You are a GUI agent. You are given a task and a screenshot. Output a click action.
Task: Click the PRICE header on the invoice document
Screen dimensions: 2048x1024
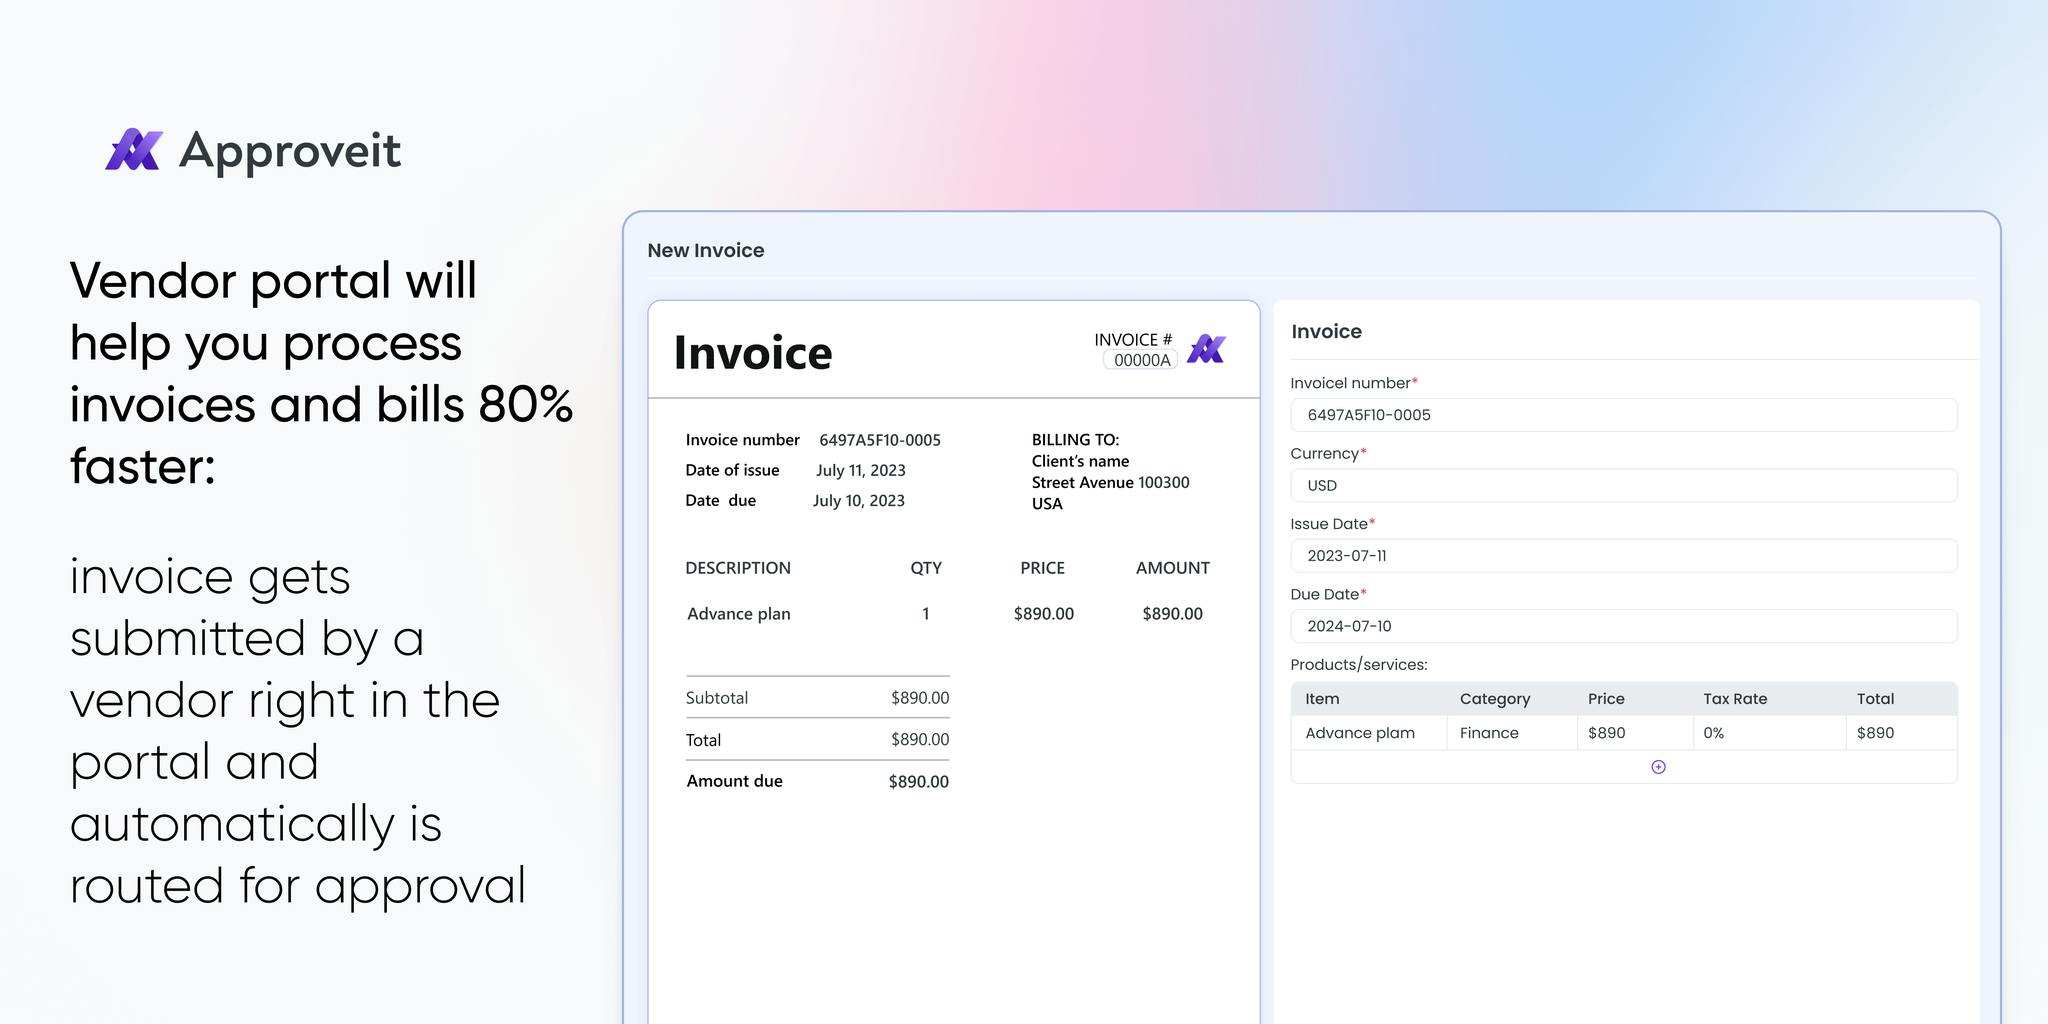click(x=1042, y=568)
